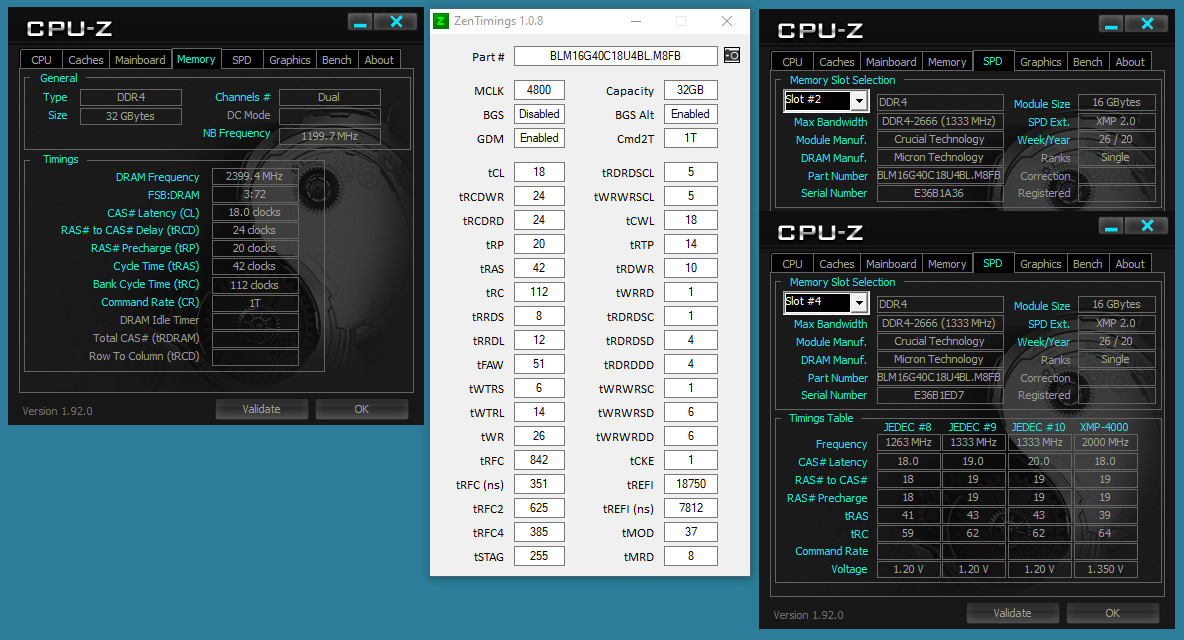
Task: Minimize the left CPU-Z Memory window
Action: click(x=361, y=22)
